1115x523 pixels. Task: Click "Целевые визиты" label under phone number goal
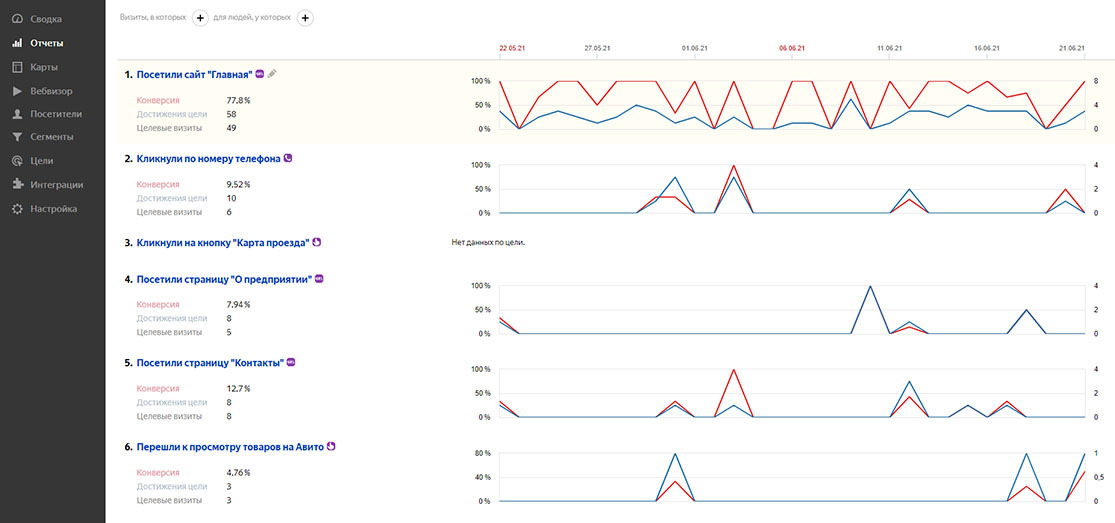tap(169, 212)
